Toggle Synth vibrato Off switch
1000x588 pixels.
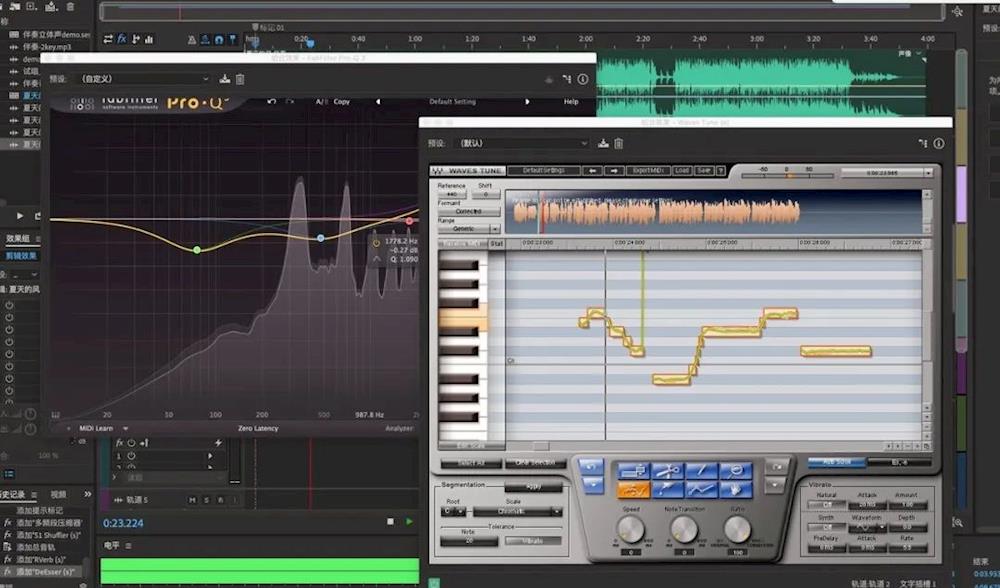(x=826, y=527)
